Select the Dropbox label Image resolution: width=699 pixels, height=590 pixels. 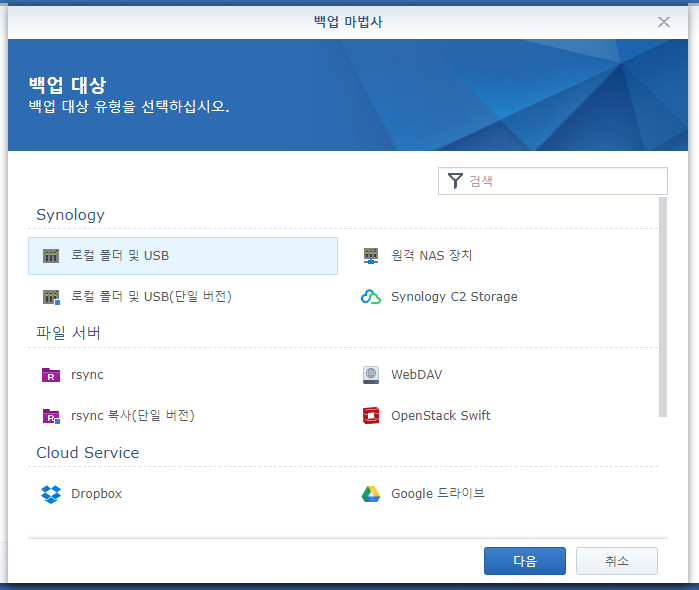pos(97,494)
